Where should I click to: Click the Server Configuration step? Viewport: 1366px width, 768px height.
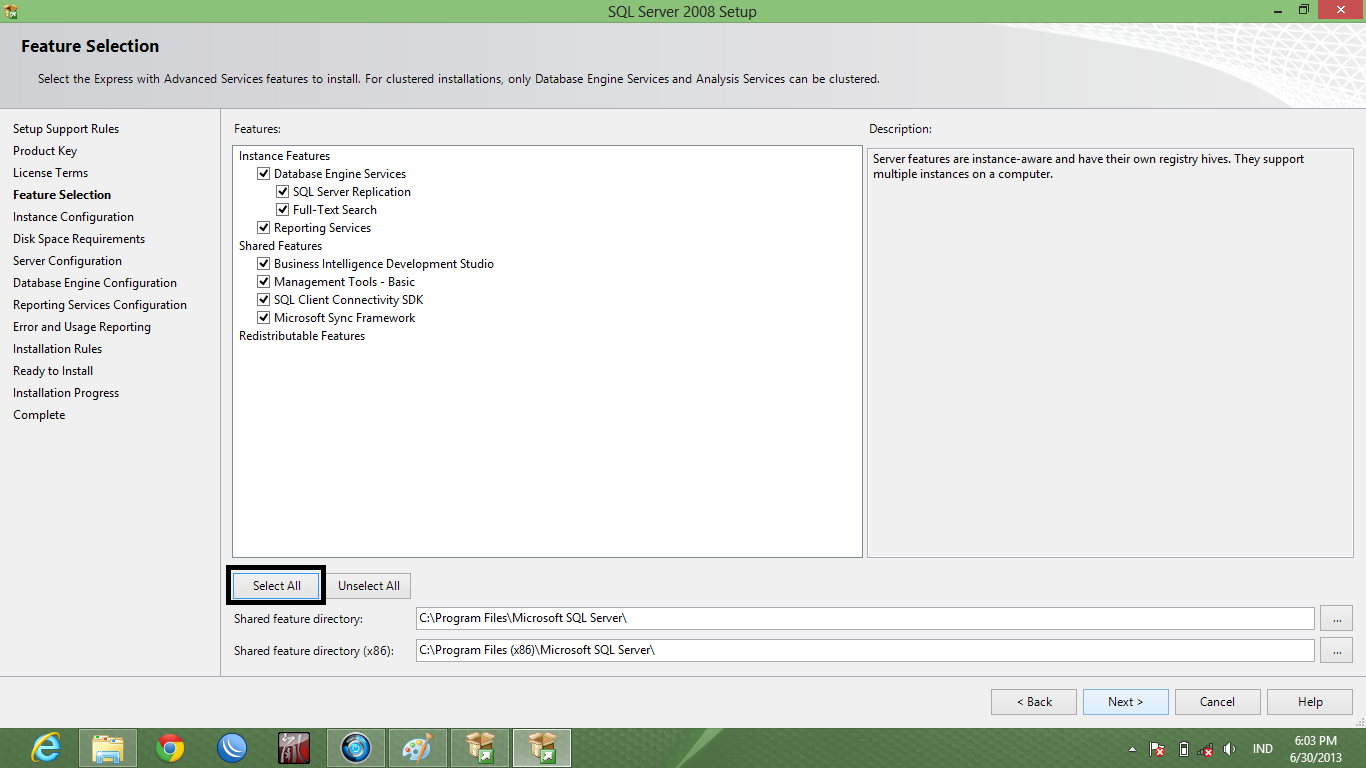pos(67,261)
